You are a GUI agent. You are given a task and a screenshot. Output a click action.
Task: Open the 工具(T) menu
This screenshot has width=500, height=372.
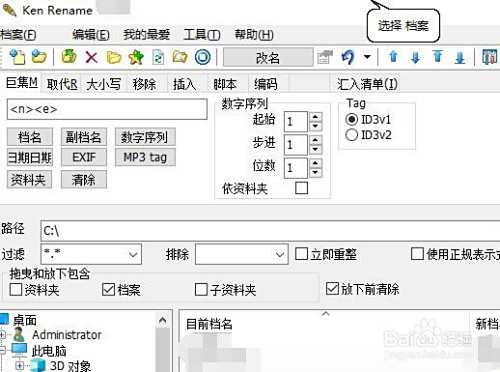(202, 35)
